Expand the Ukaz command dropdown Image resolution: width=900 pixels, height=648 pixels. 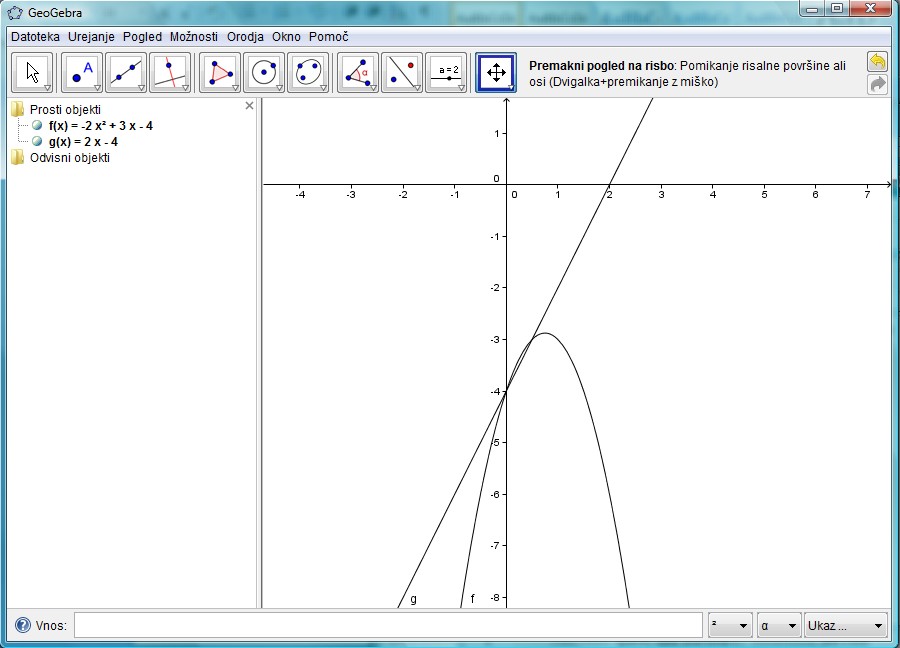point(846,626)
